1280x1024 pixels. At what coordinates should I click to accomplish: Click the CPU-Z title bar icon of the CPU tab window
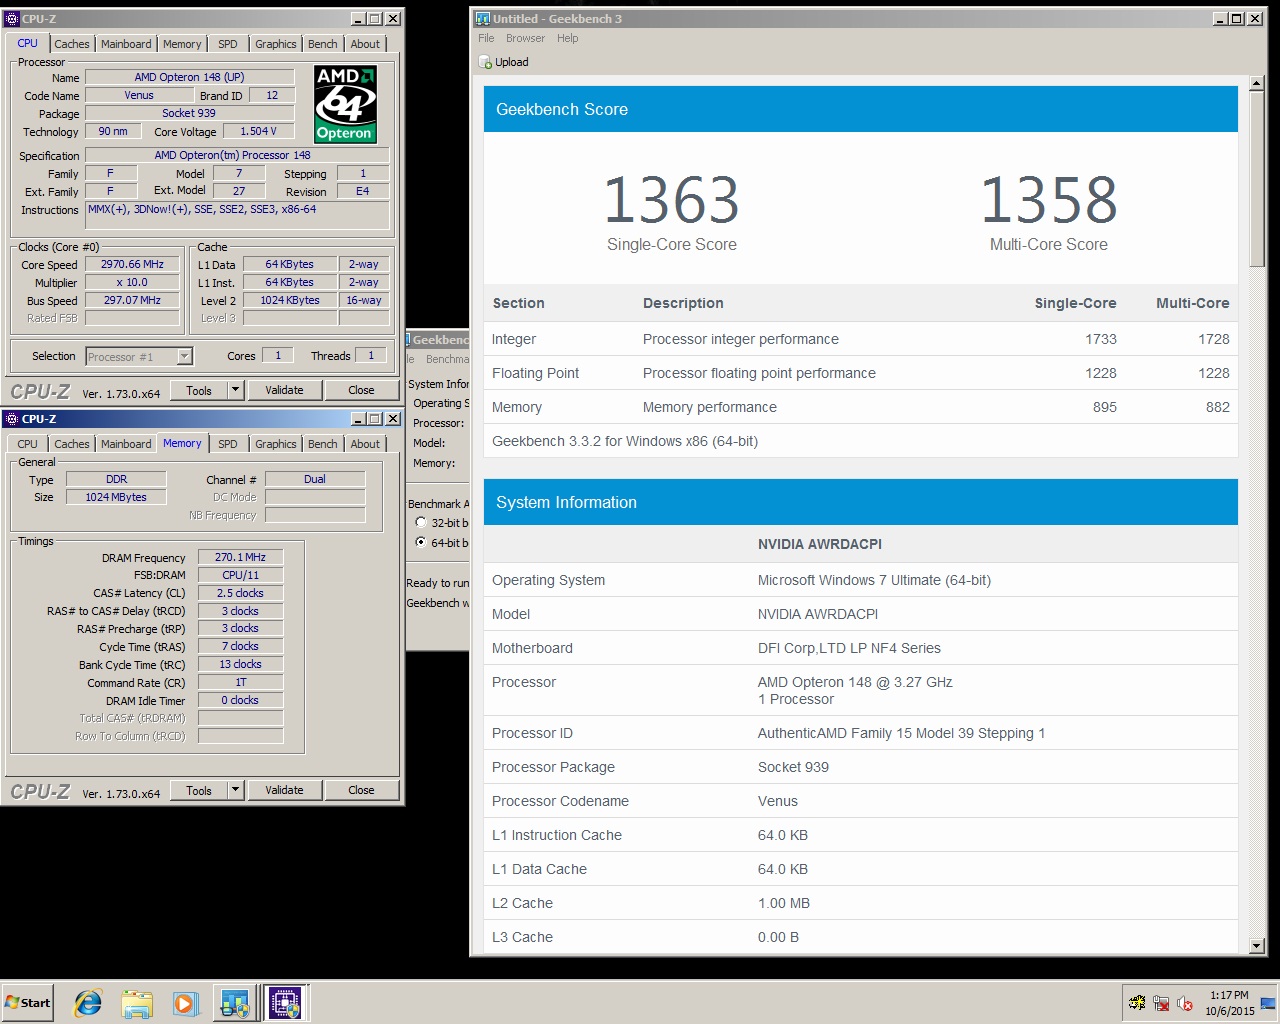12,18
